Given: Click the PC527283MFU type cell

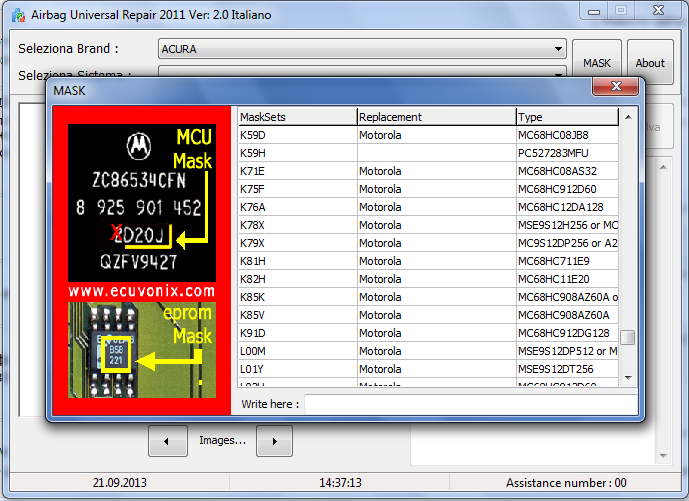Looking at the screenshot, I should click(x=567, y=153).
